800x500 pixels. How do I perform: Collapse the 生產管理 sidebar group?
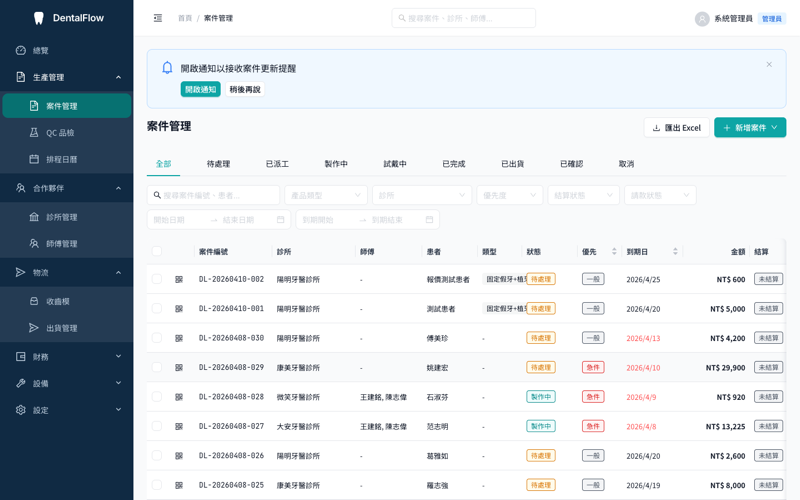(x=66, y=77)
